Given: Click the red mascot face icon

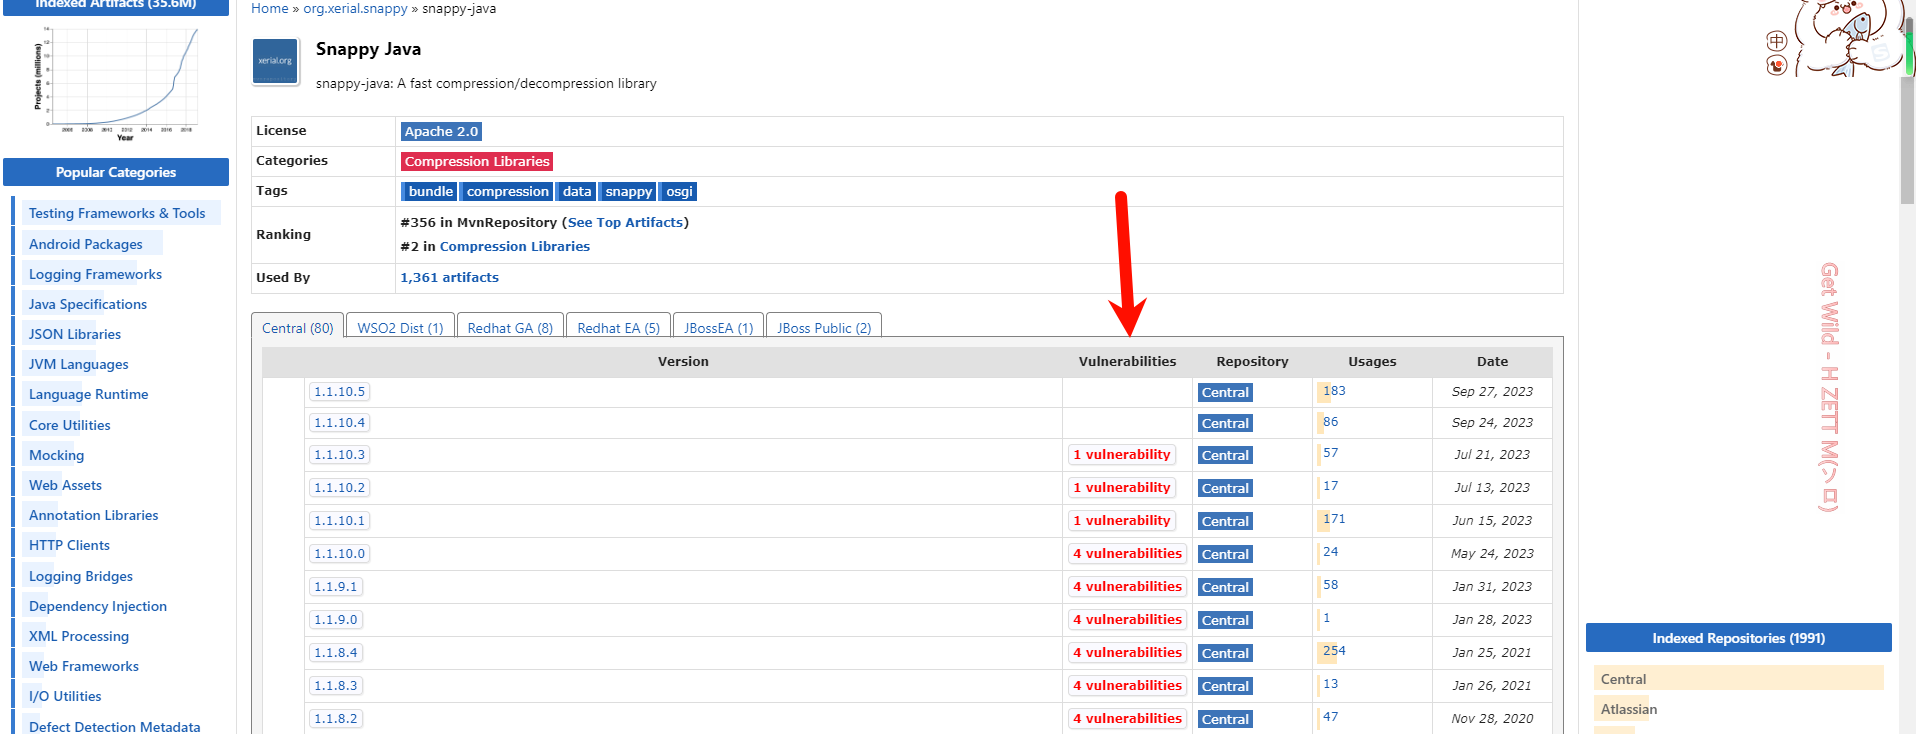Looking at the screenshot, I should click(1776, 66).
